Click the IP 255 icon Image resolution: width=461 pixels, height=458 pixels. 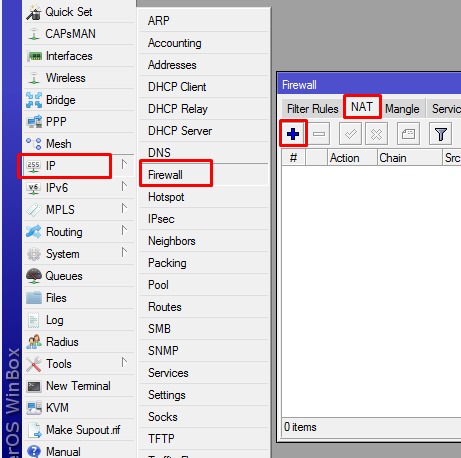pyautogui.click(x=34, y=166)
